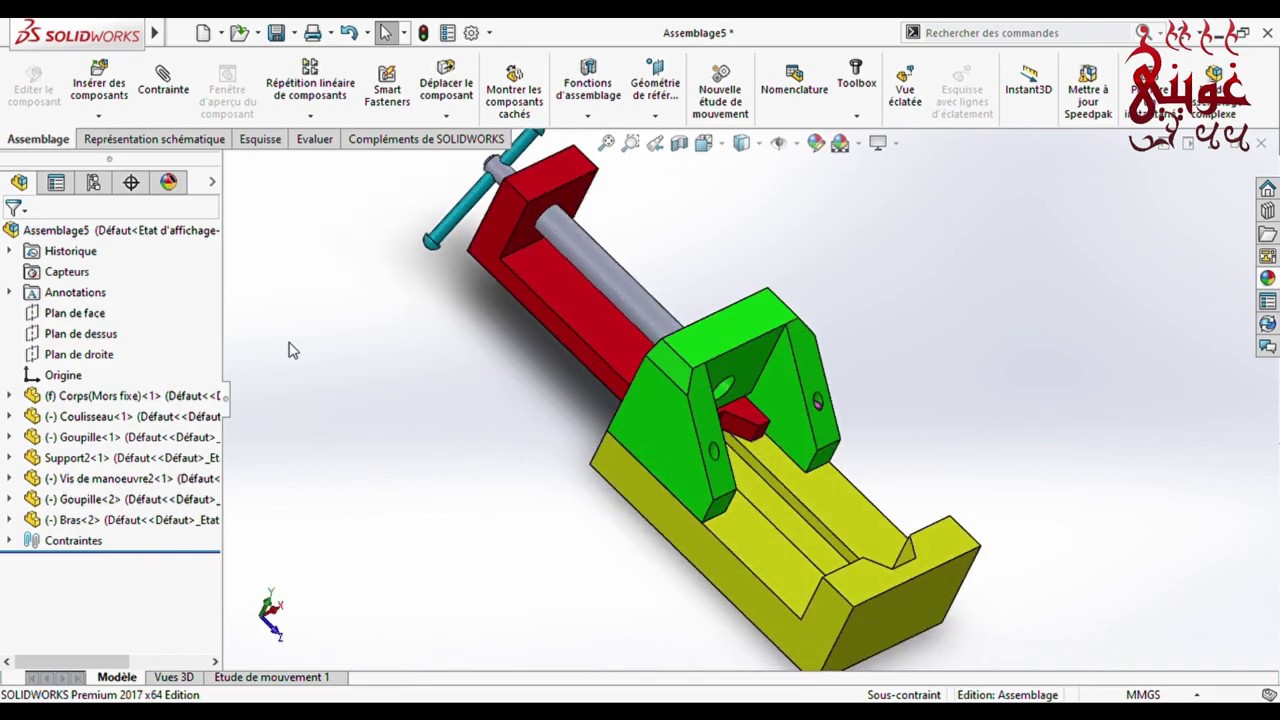
Task: Open the Etude de mouvement 1 tab
Action: point(271,677)
